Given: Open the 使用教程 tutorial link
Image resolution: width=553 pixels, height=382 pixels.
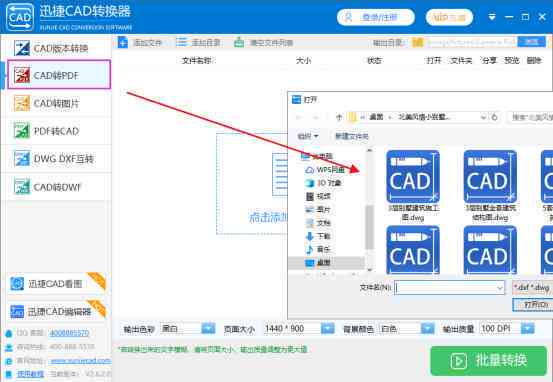Looking at the screenshot, I should pyautogui.click(x=30, y=374).
